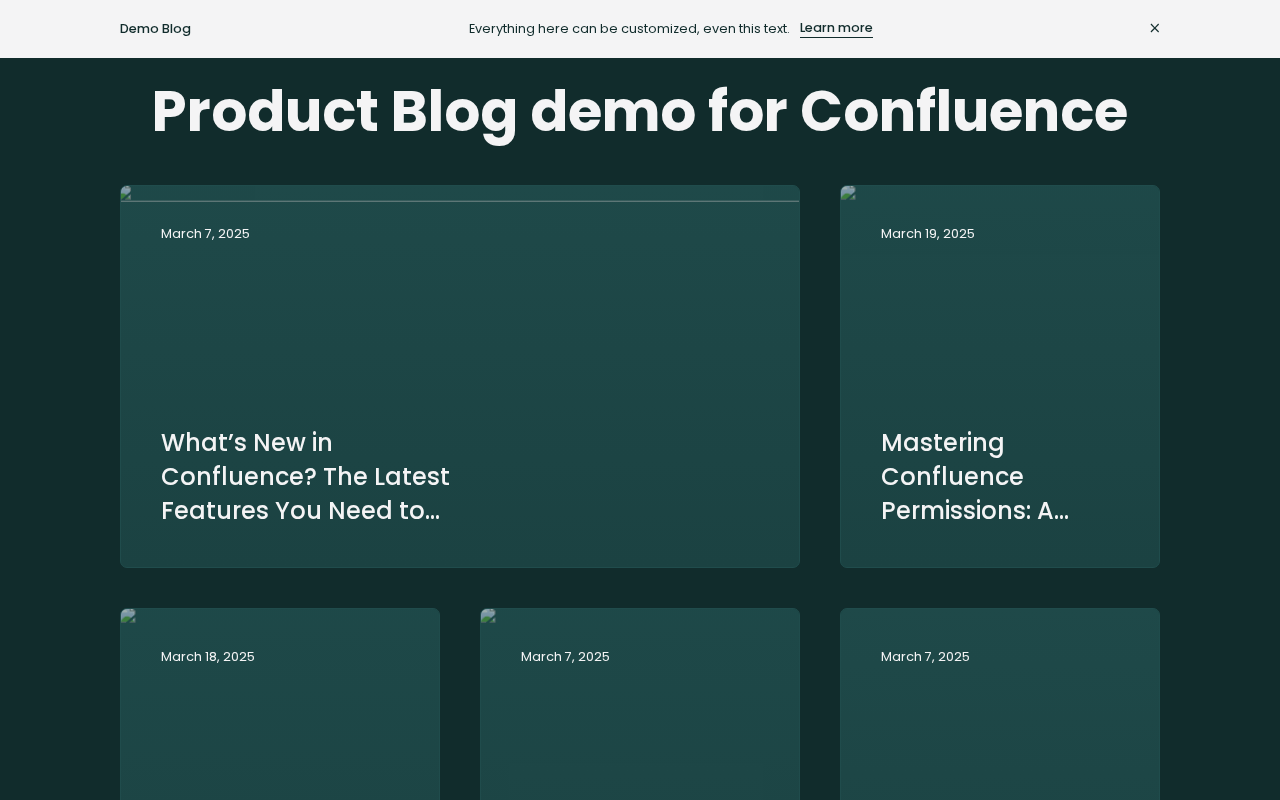The image size is (1280, 800).
Task: Click the banner text about customization
Action: [629, 28]
